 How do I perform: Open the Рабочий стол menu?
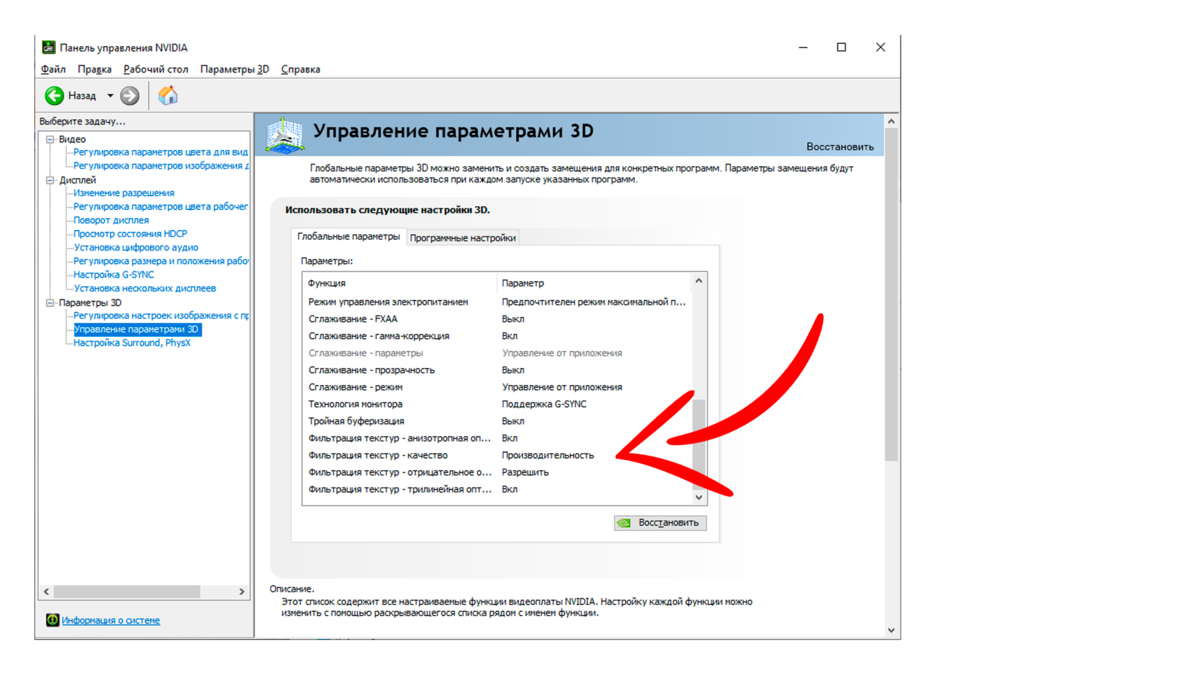point(155,69)
